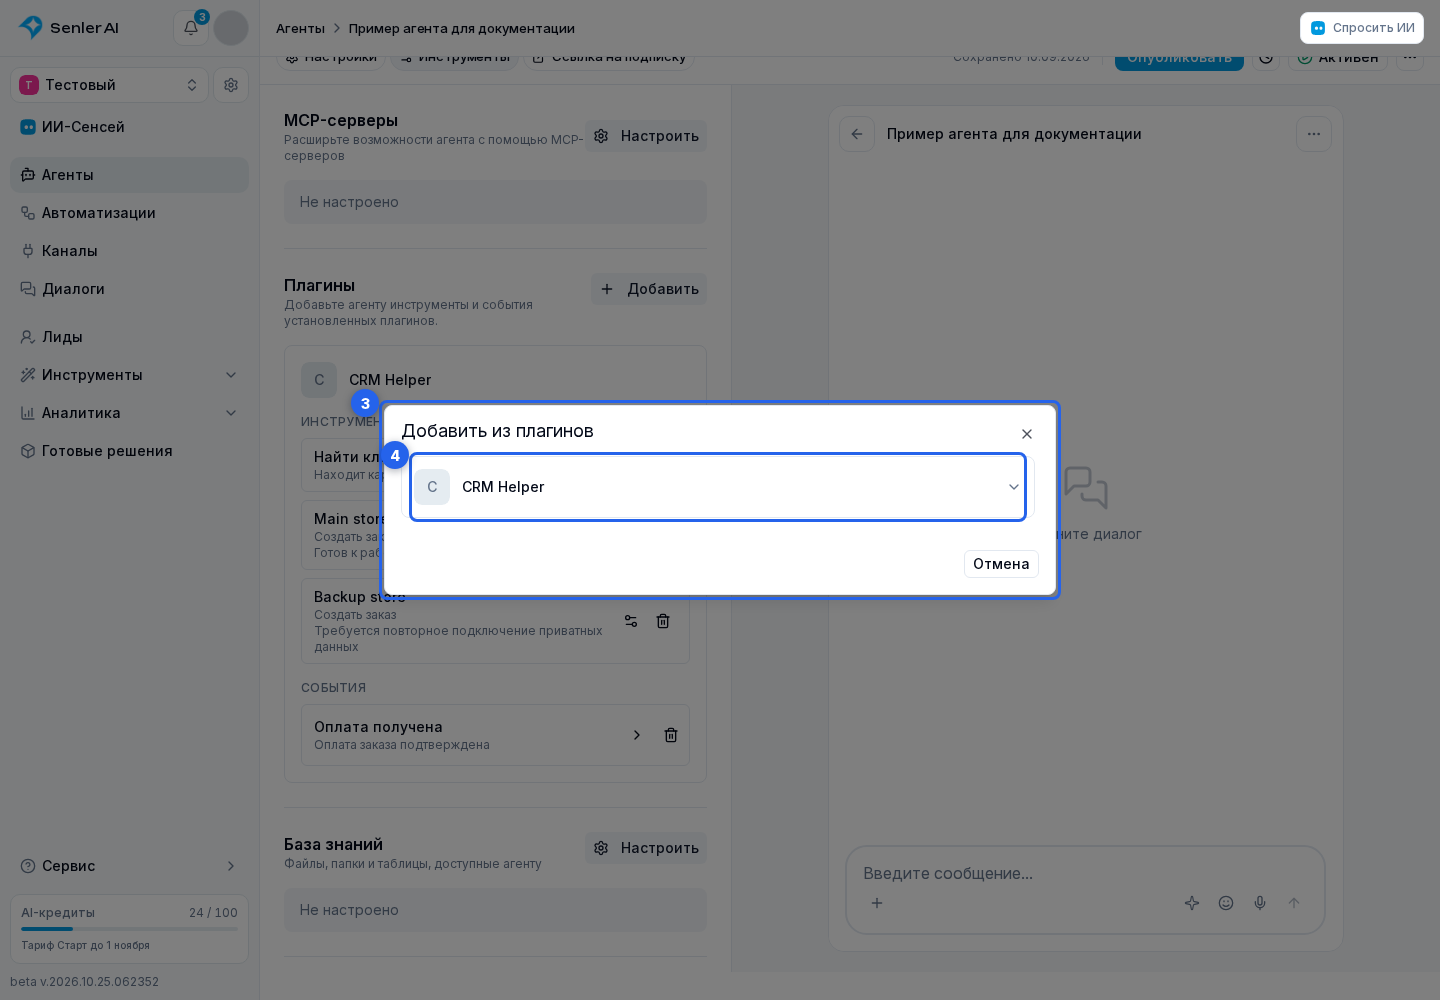The width and height of the screenshot is (1440, 1000).
Task: Close the Добавить из плагинов dialog
Action: 1027,434
